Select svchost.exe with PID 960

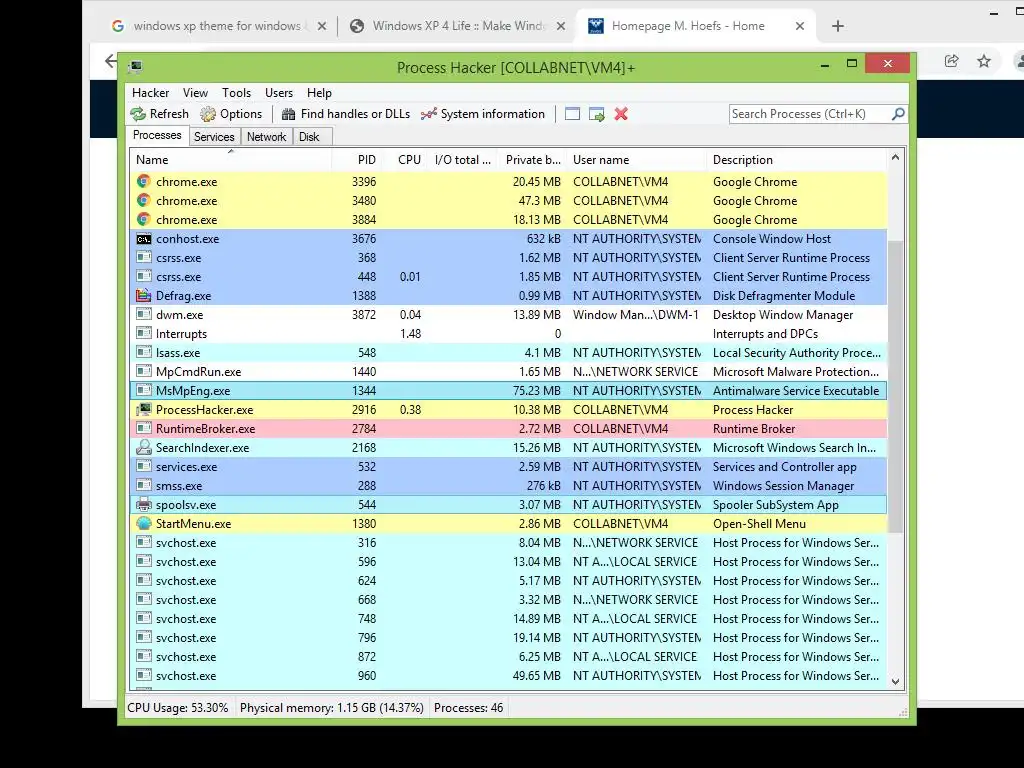(x=509, y=676)
